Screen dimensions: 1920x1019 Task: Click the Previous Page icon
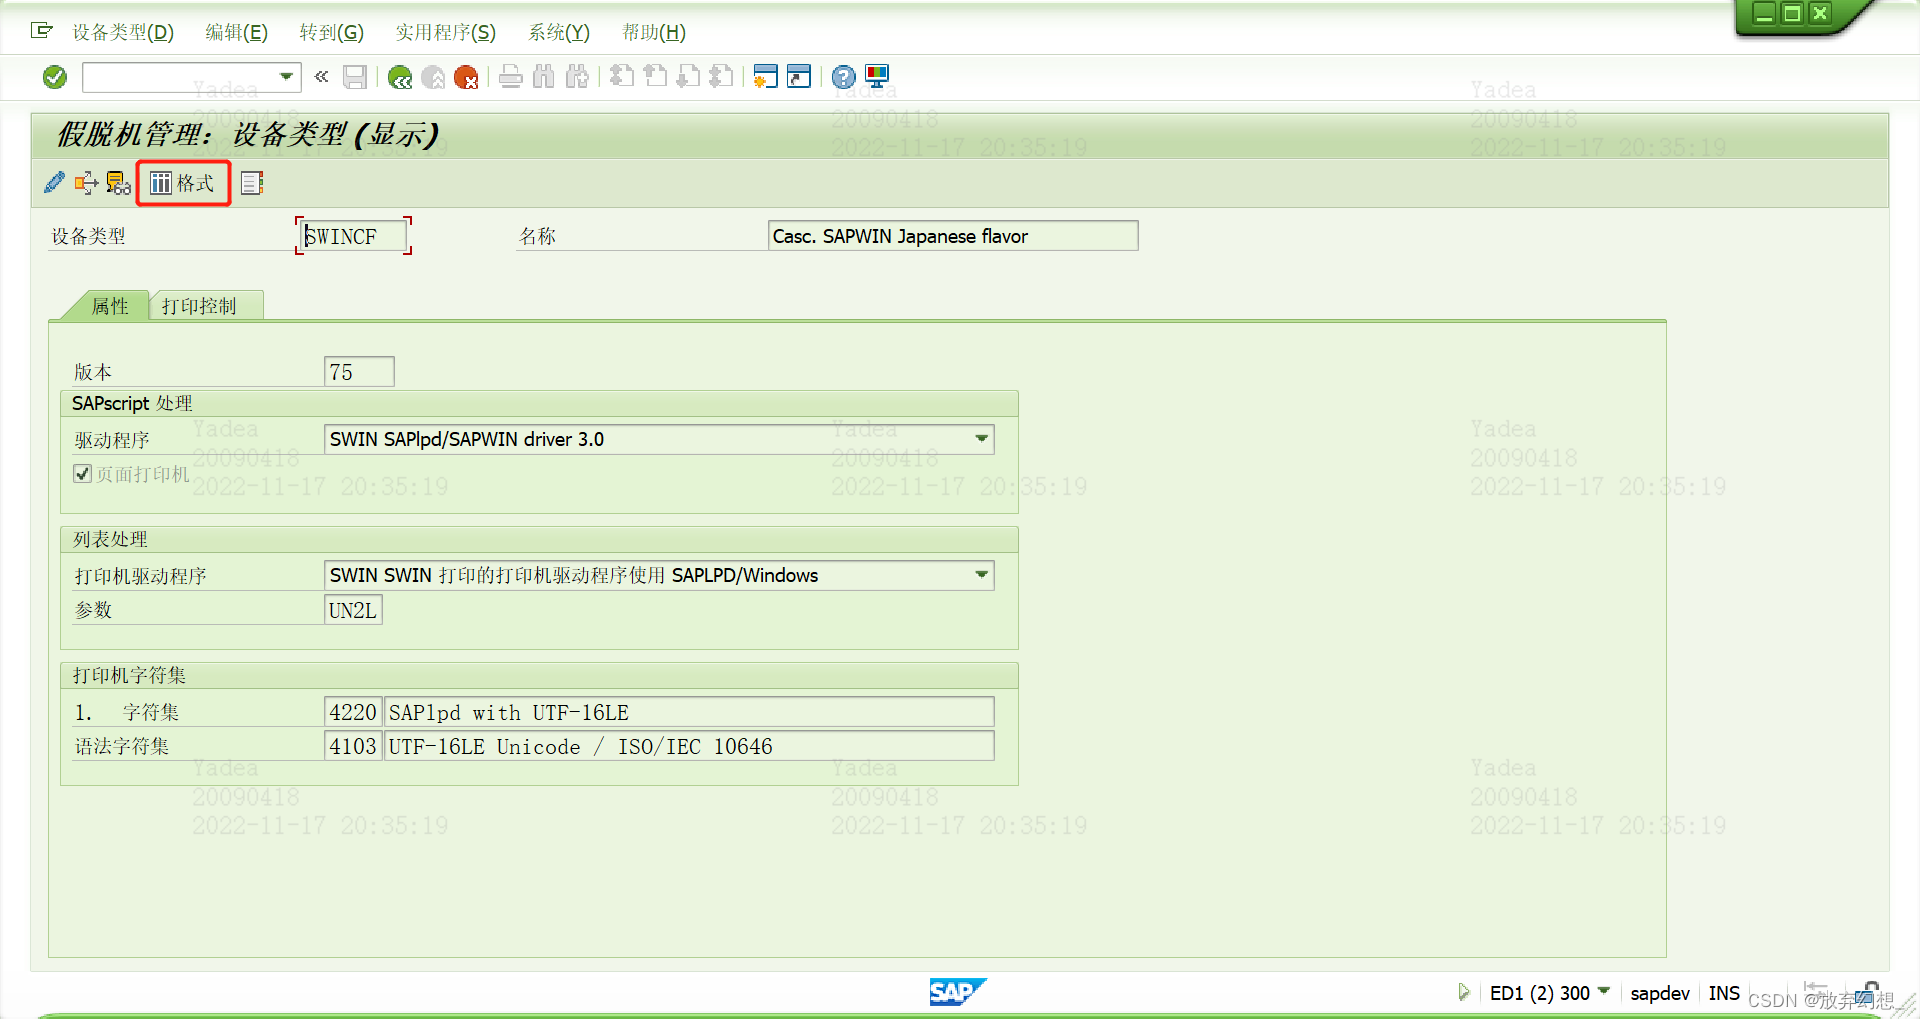point(655,77)
